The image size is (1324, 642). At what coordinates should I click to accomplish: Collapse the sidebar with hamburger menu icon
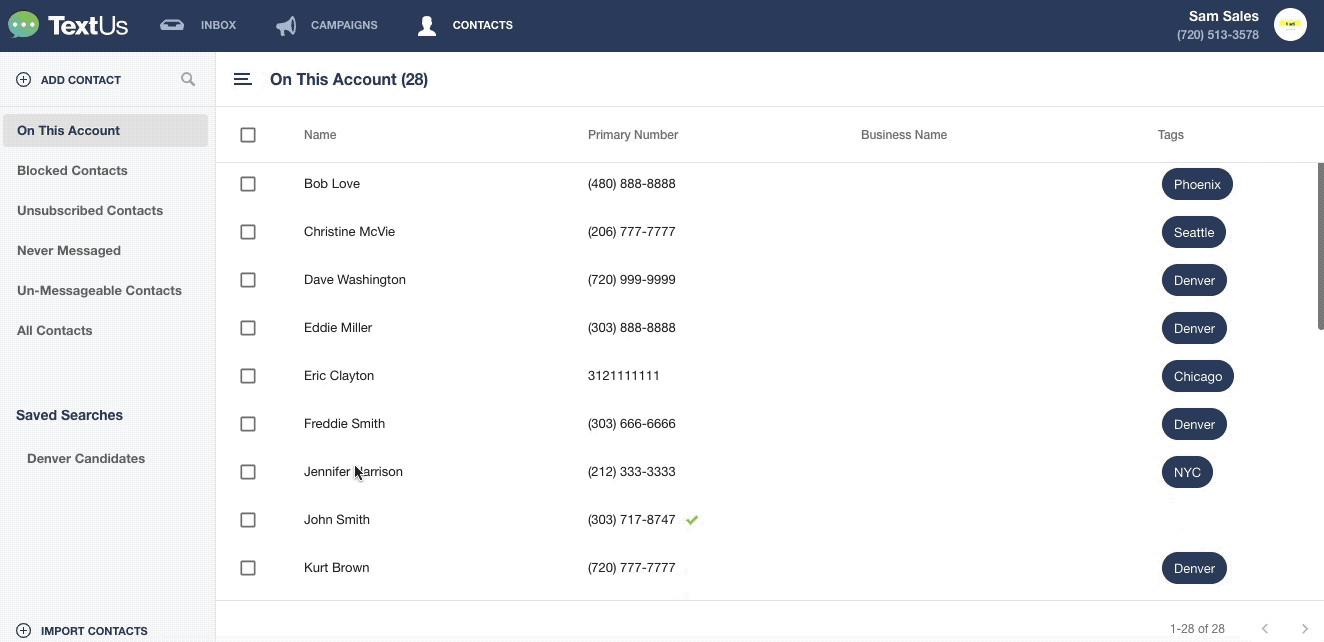click(x=242, y=79)
